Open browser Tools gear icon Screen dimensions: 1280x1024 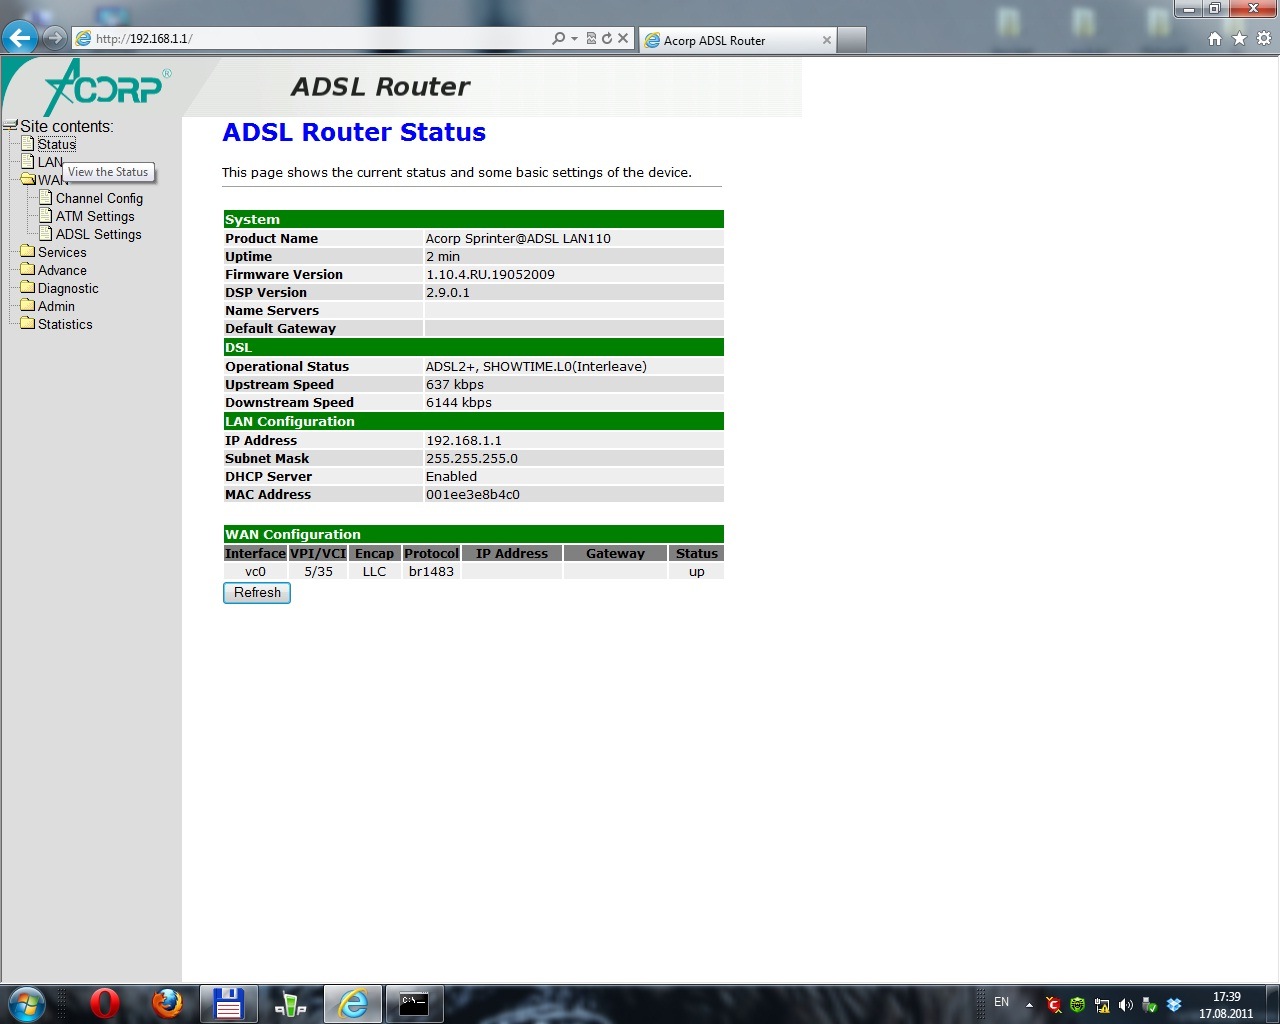tap(1264, 38)
